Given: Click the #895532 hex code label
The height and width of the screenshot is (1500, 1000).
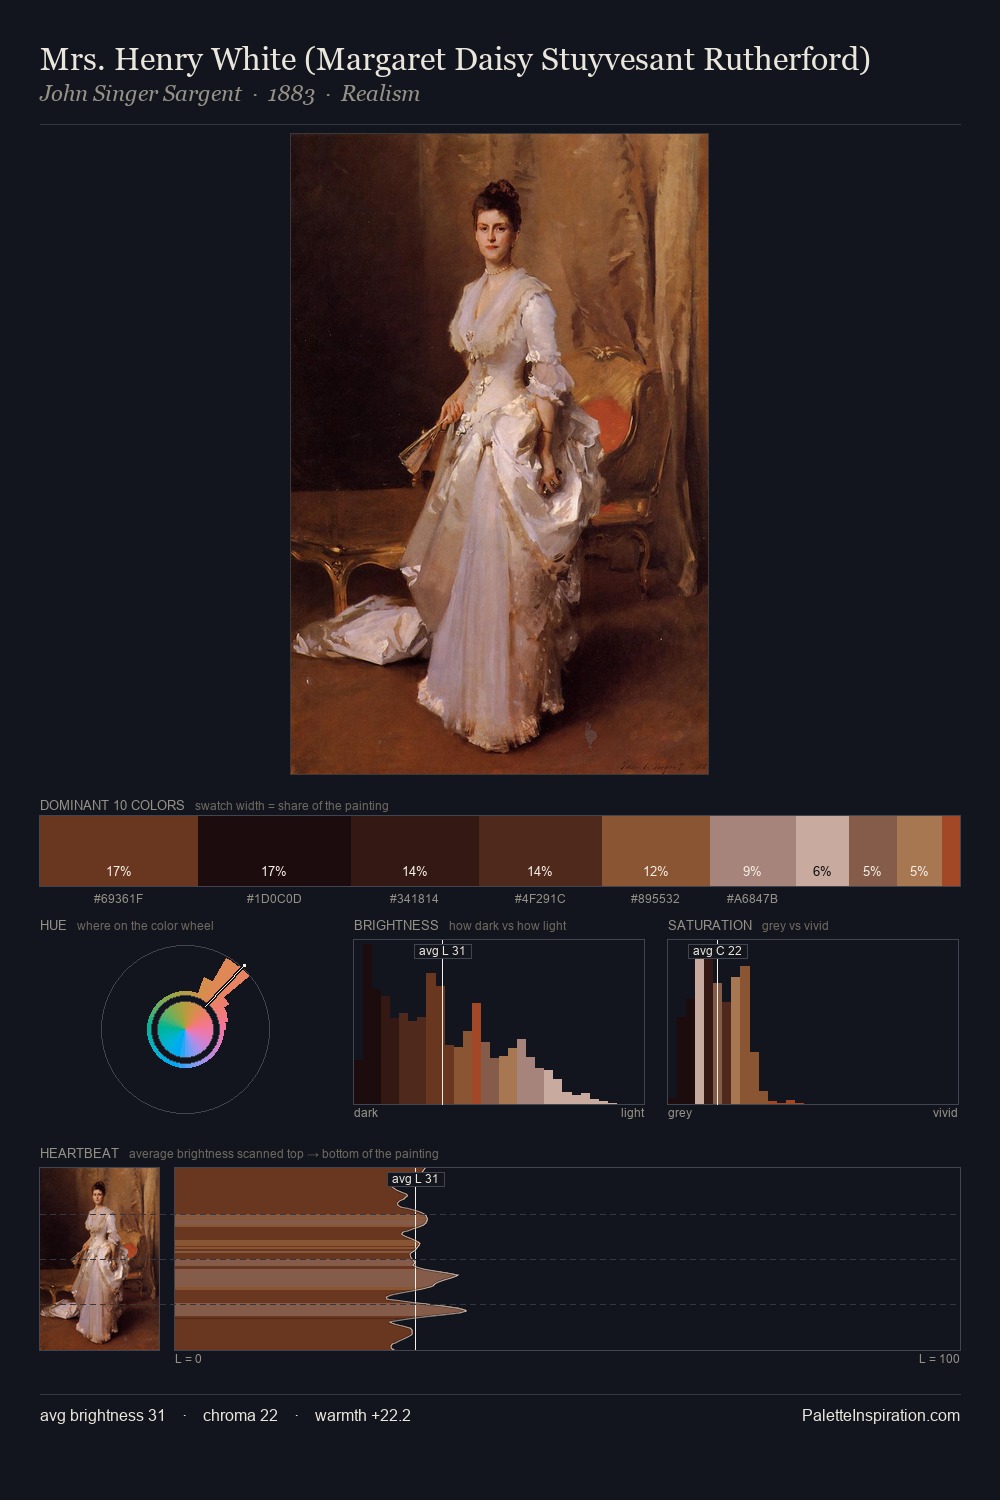Looking at the screenshot, I should 655,899.
